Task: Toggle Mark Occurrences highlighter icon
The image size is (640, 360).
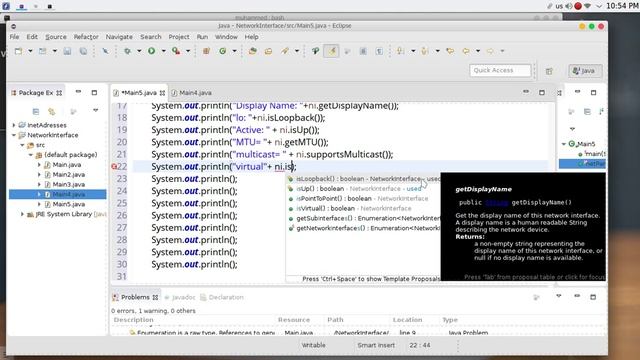Action: click(x=331, y=51)
